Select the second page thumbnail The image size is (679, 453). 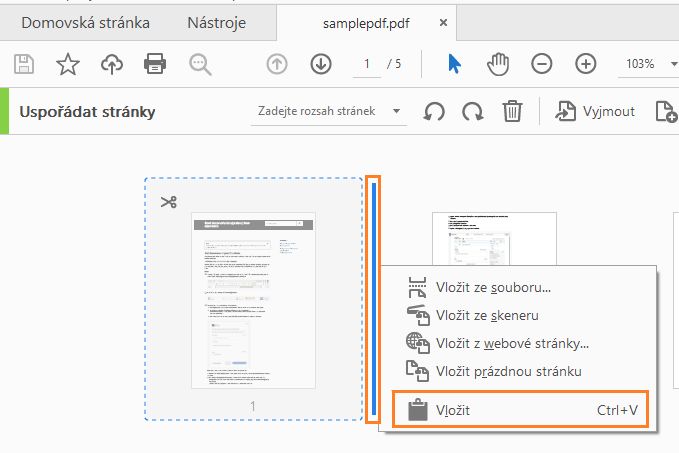tap(494, 239)
